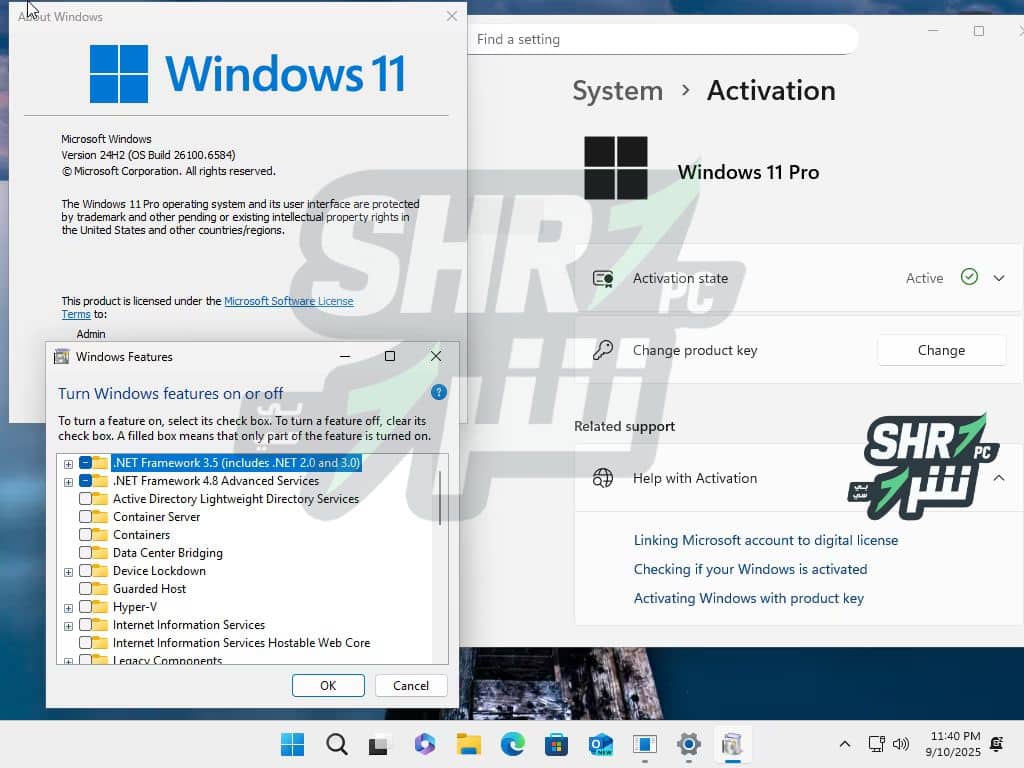Toggle .NET Framework 3.5 checkbox
The width and height of the screenshot is (1024, 768).
coord(85,462)
